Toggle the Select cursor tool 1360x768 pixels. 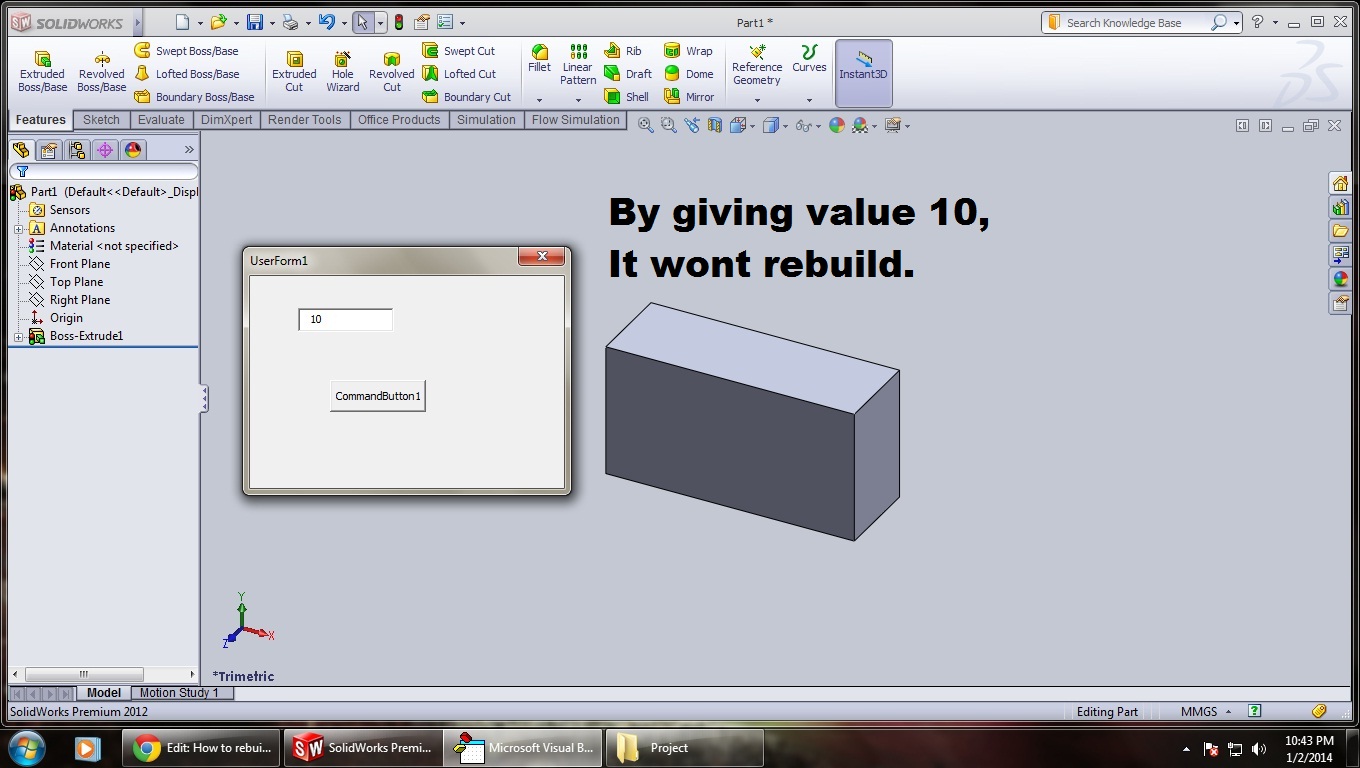pos(363,22)
